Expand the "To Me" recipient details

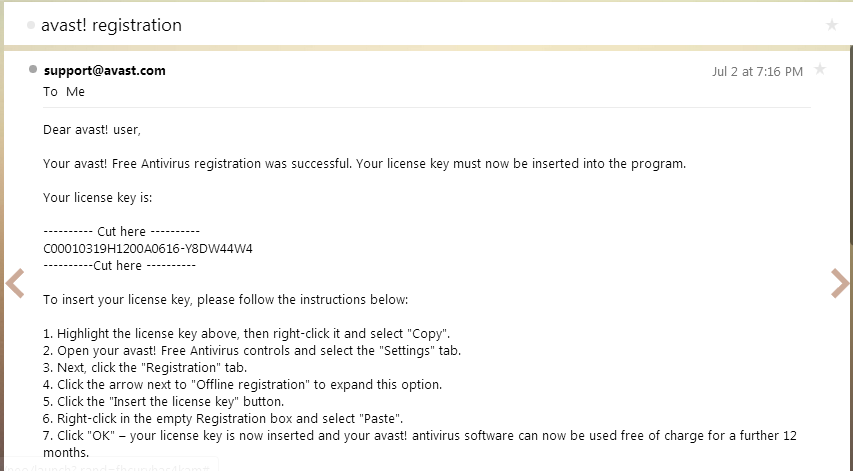point(64,91)
